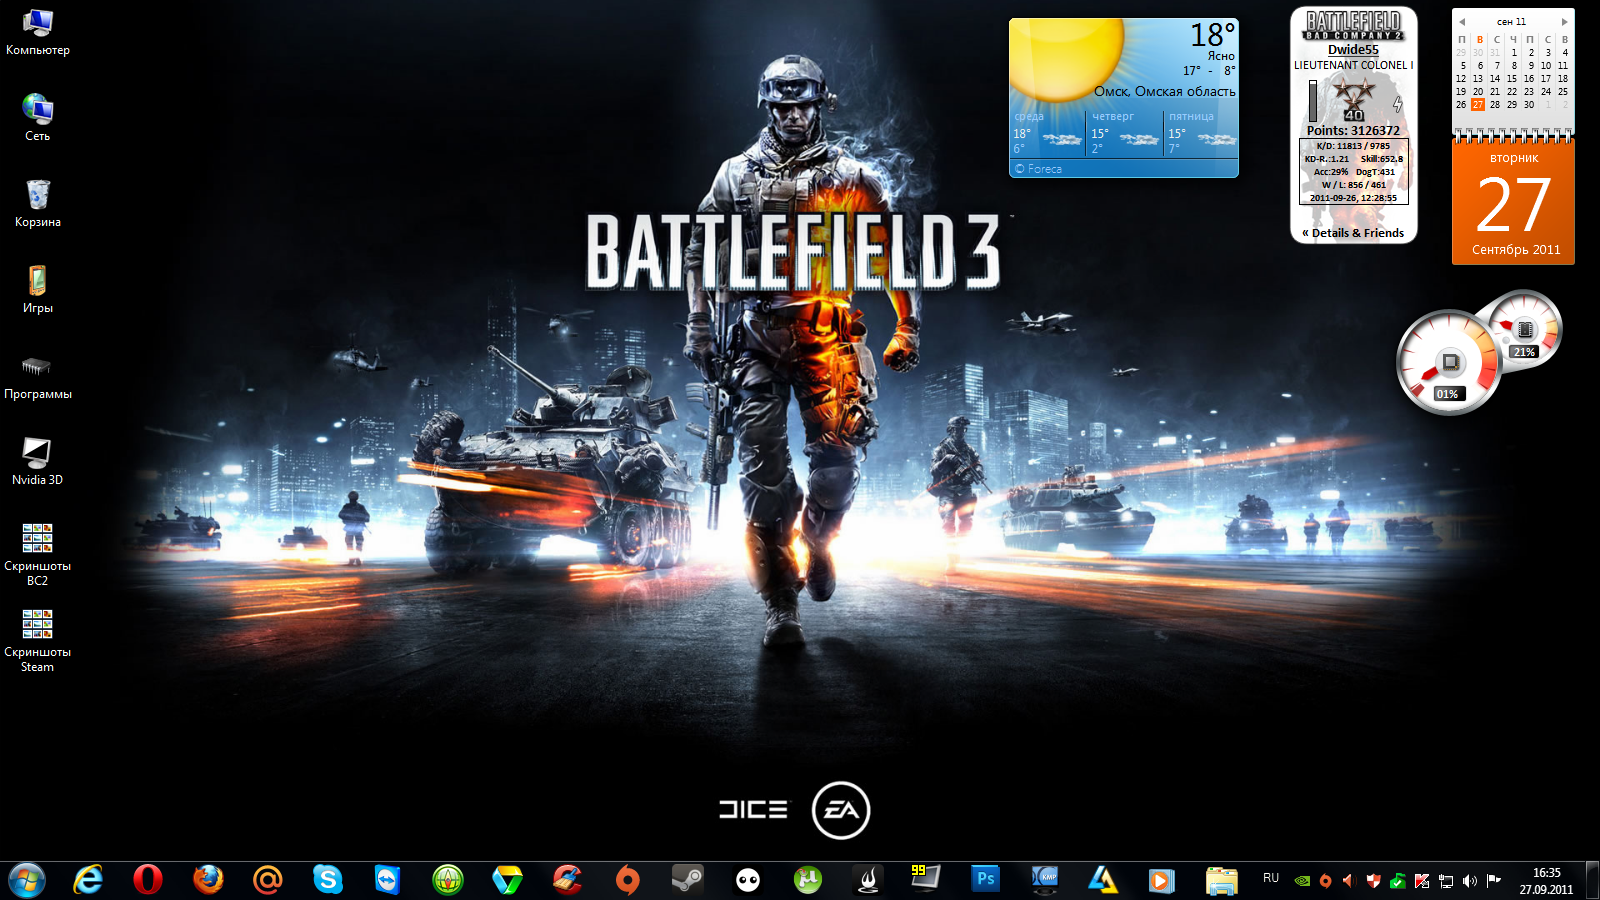Click the пятница forecast in the weather gadget
1600x900 pixels.
click(1202, 133)
